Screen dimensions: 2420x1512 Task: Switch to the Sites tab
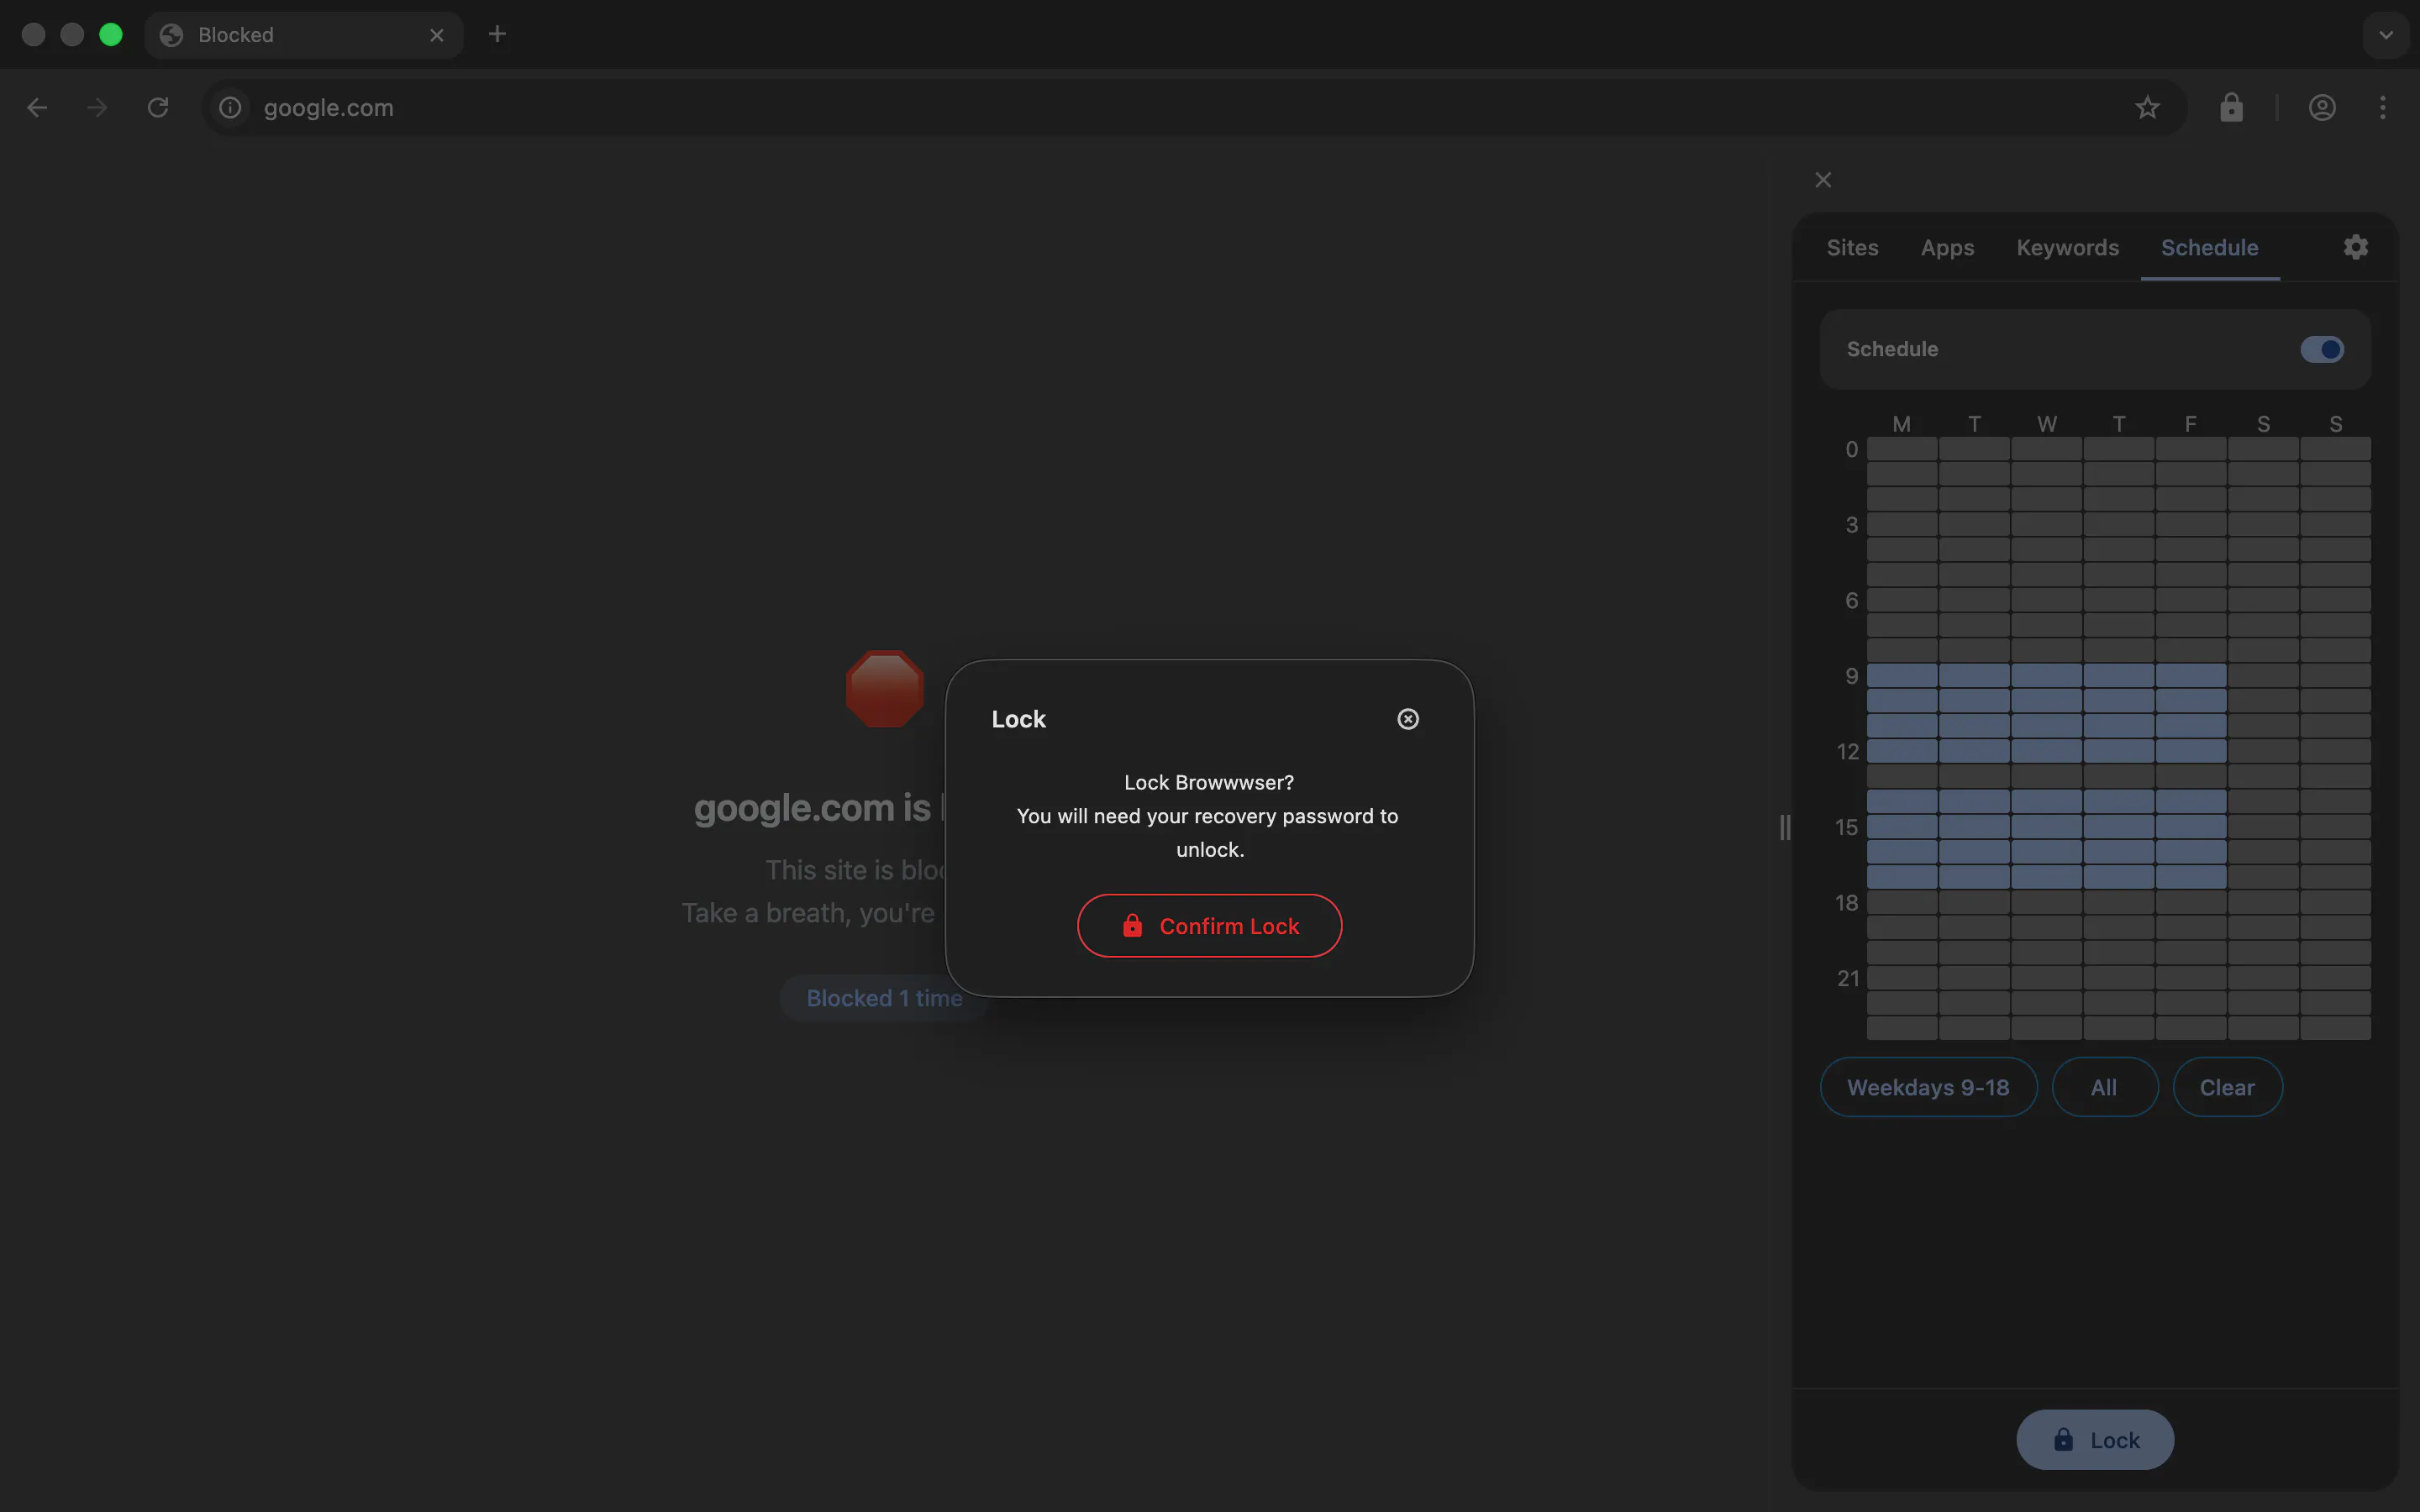coord(1852,248)
